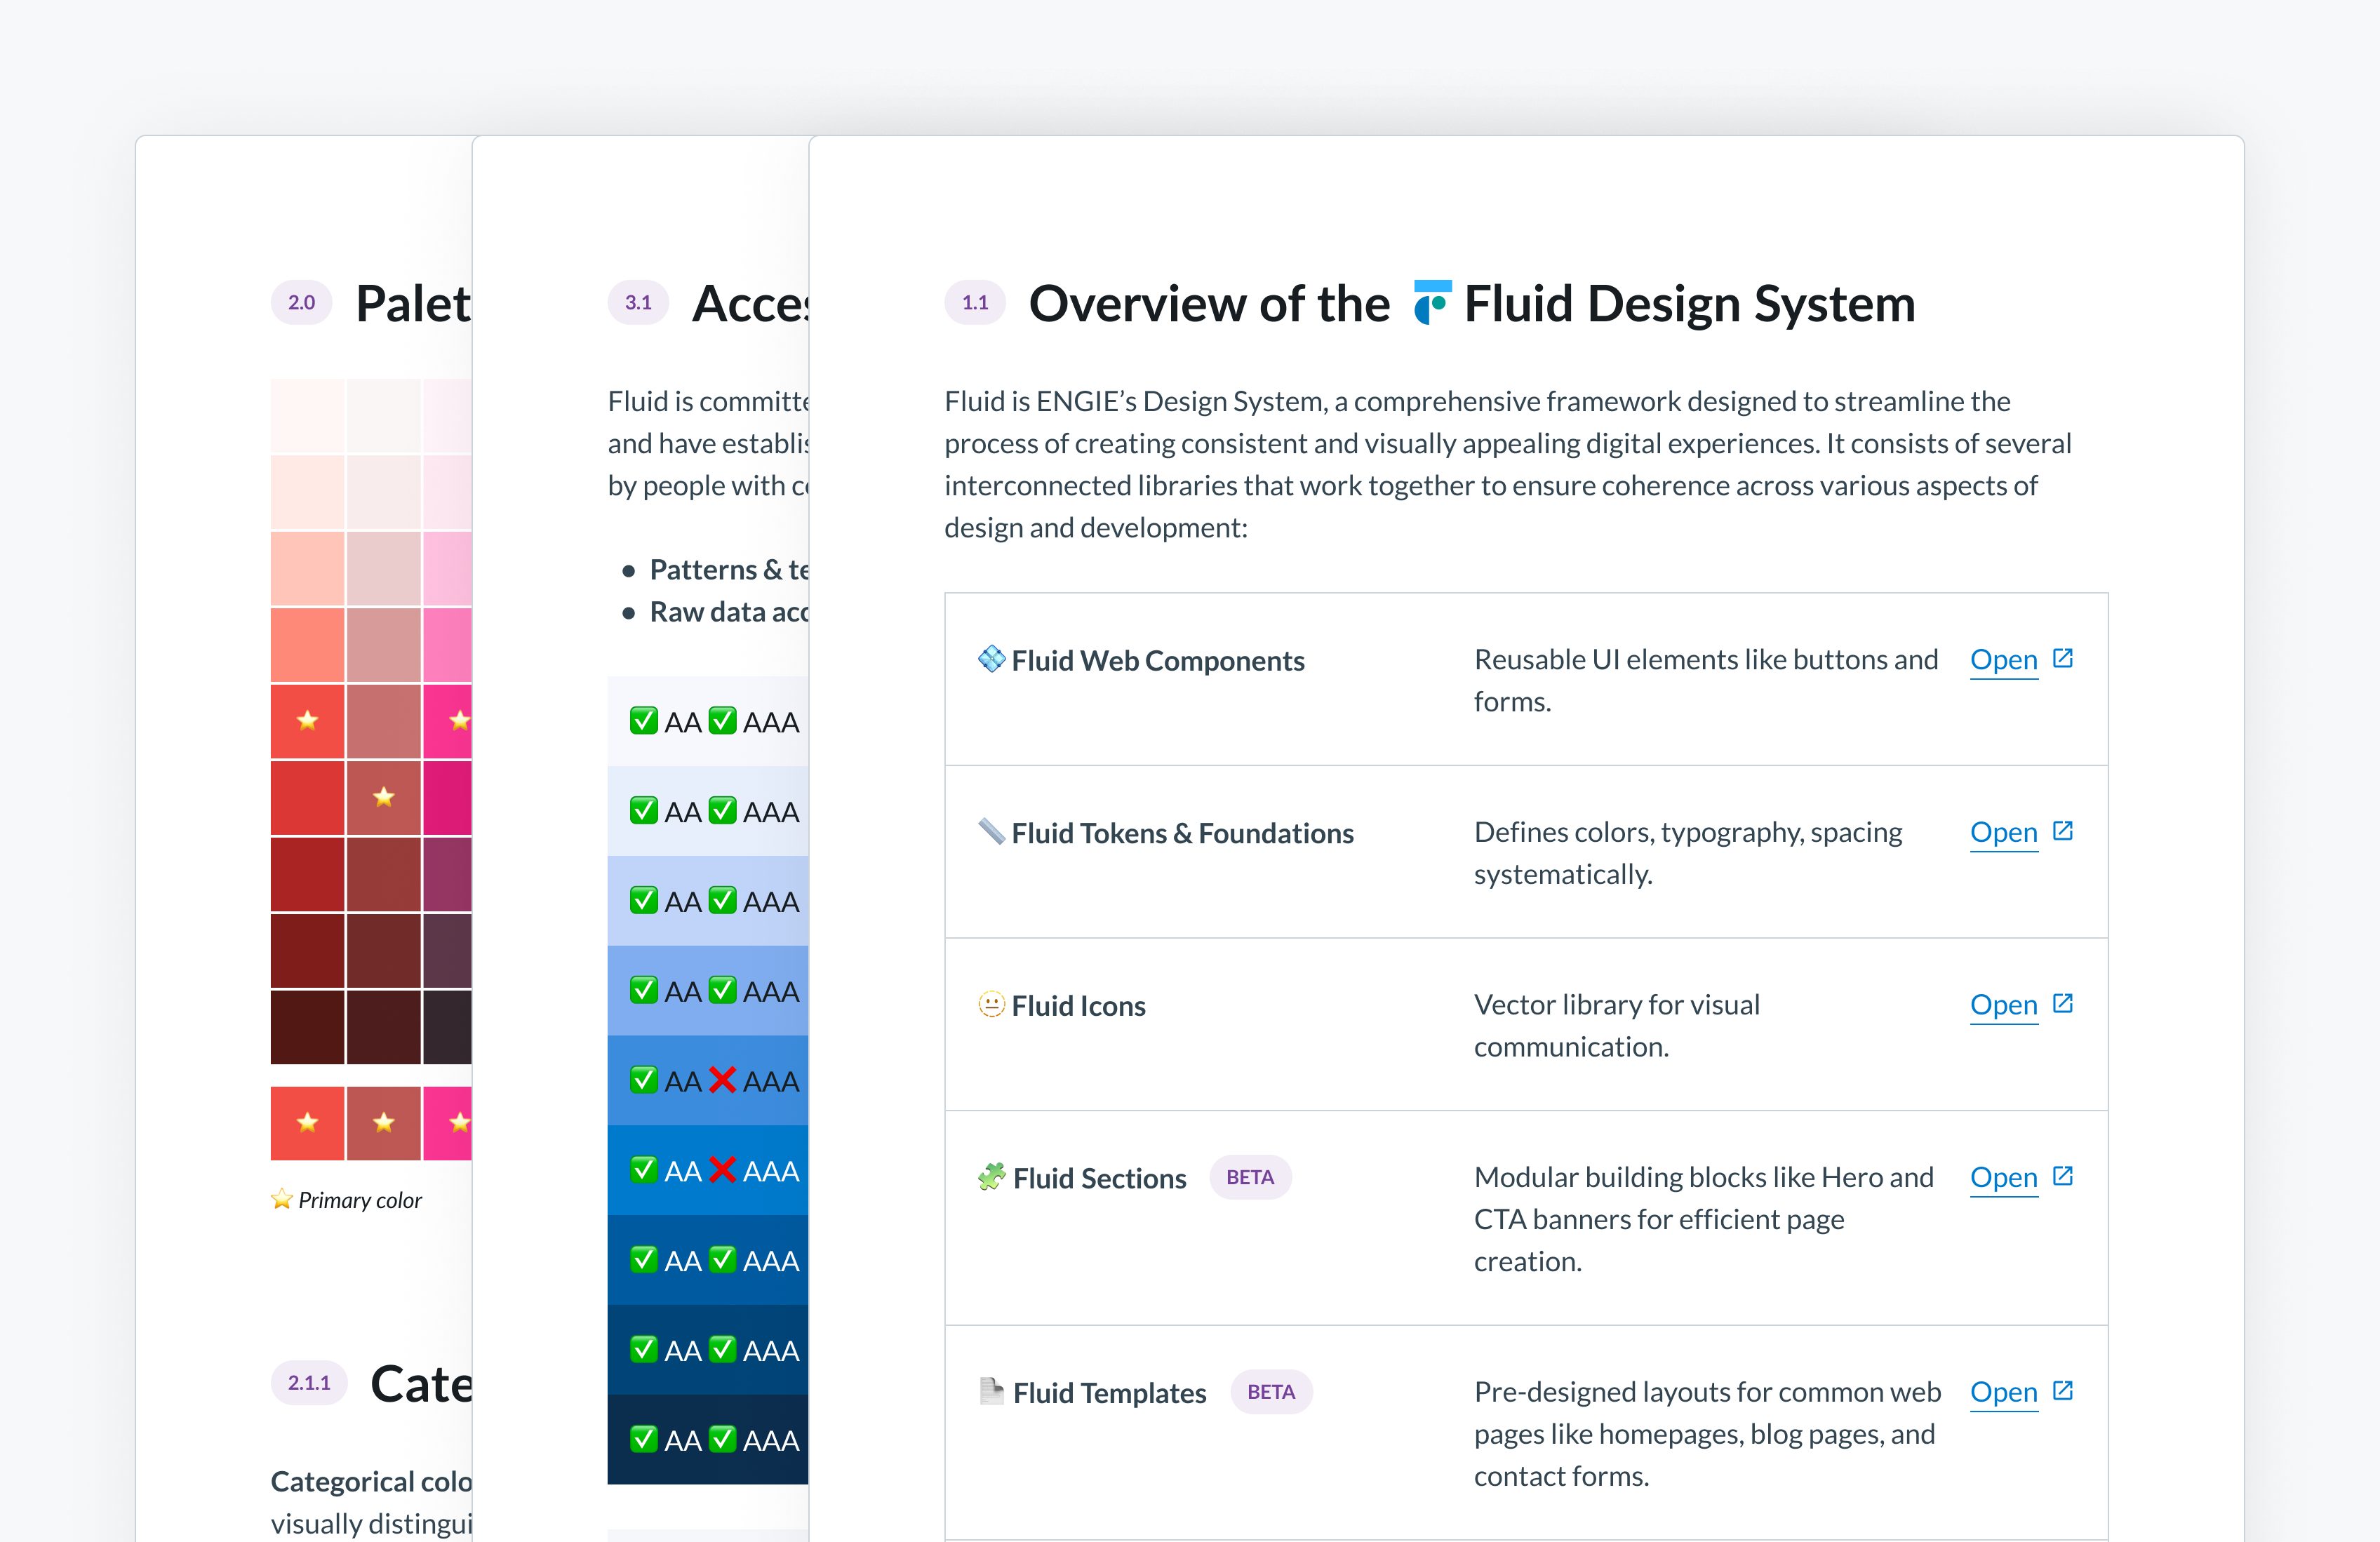Image resolution: width=2380 pixels, height=1542 pixels.
Task: Click the "Raw data acc" bullet on the accessibility card
Action: pos(729,612)
